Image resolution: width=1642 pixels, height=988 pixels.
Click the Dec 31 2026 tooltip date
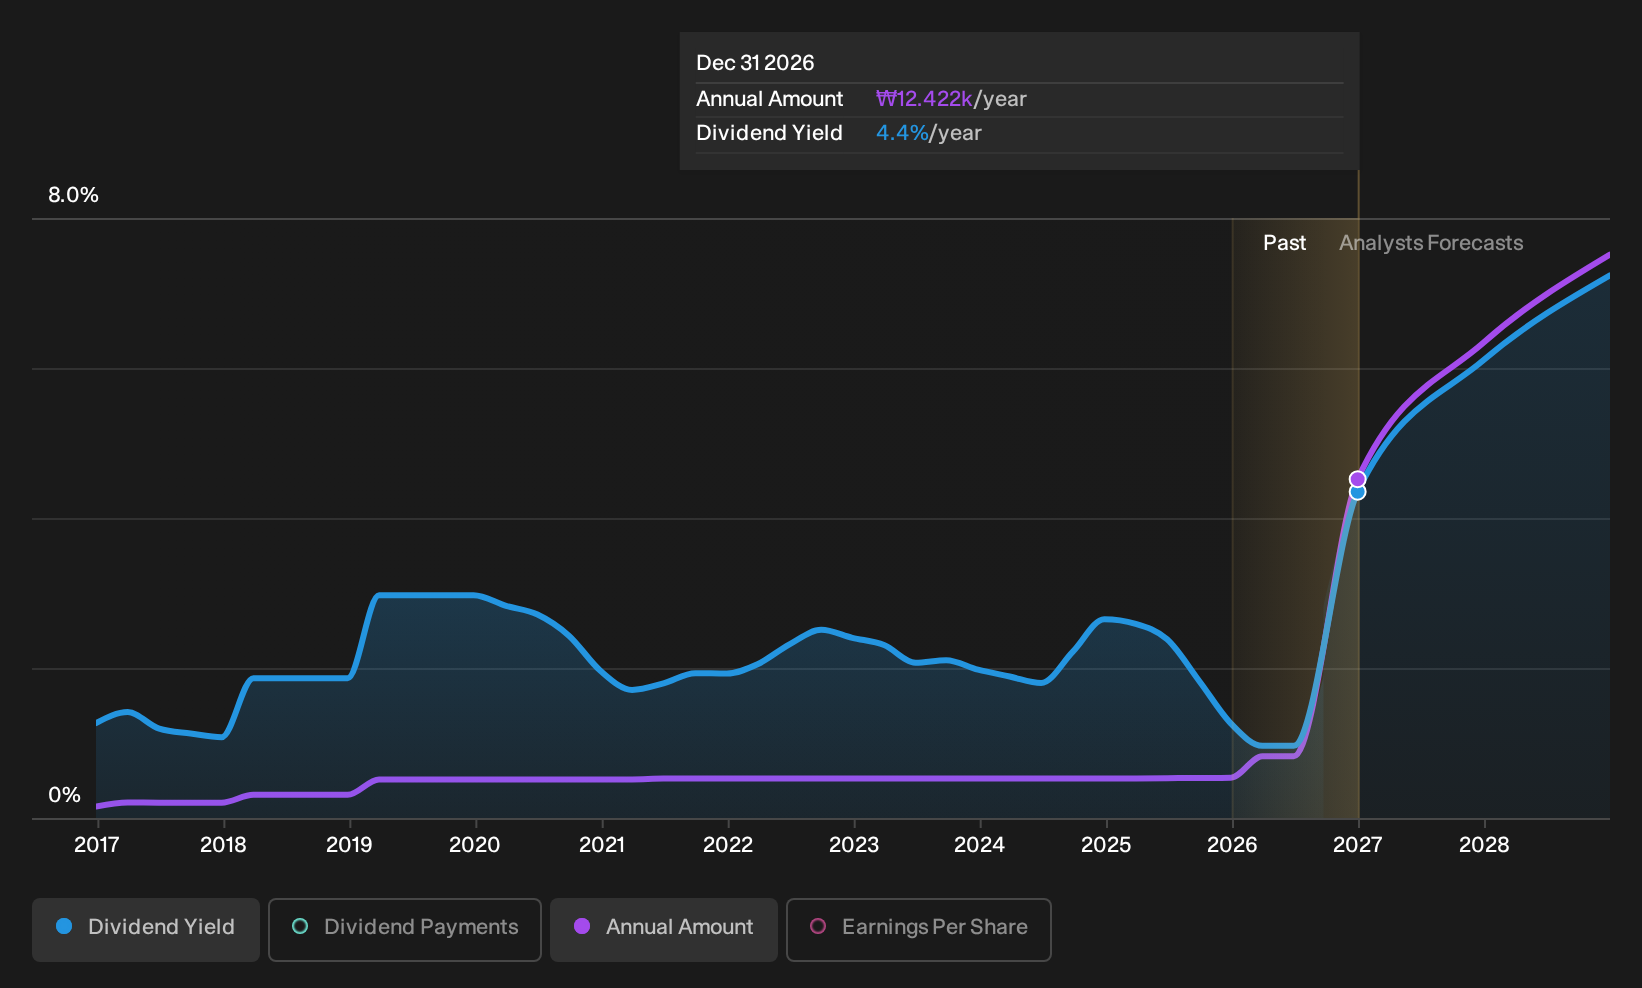click(x=755, y=63)
